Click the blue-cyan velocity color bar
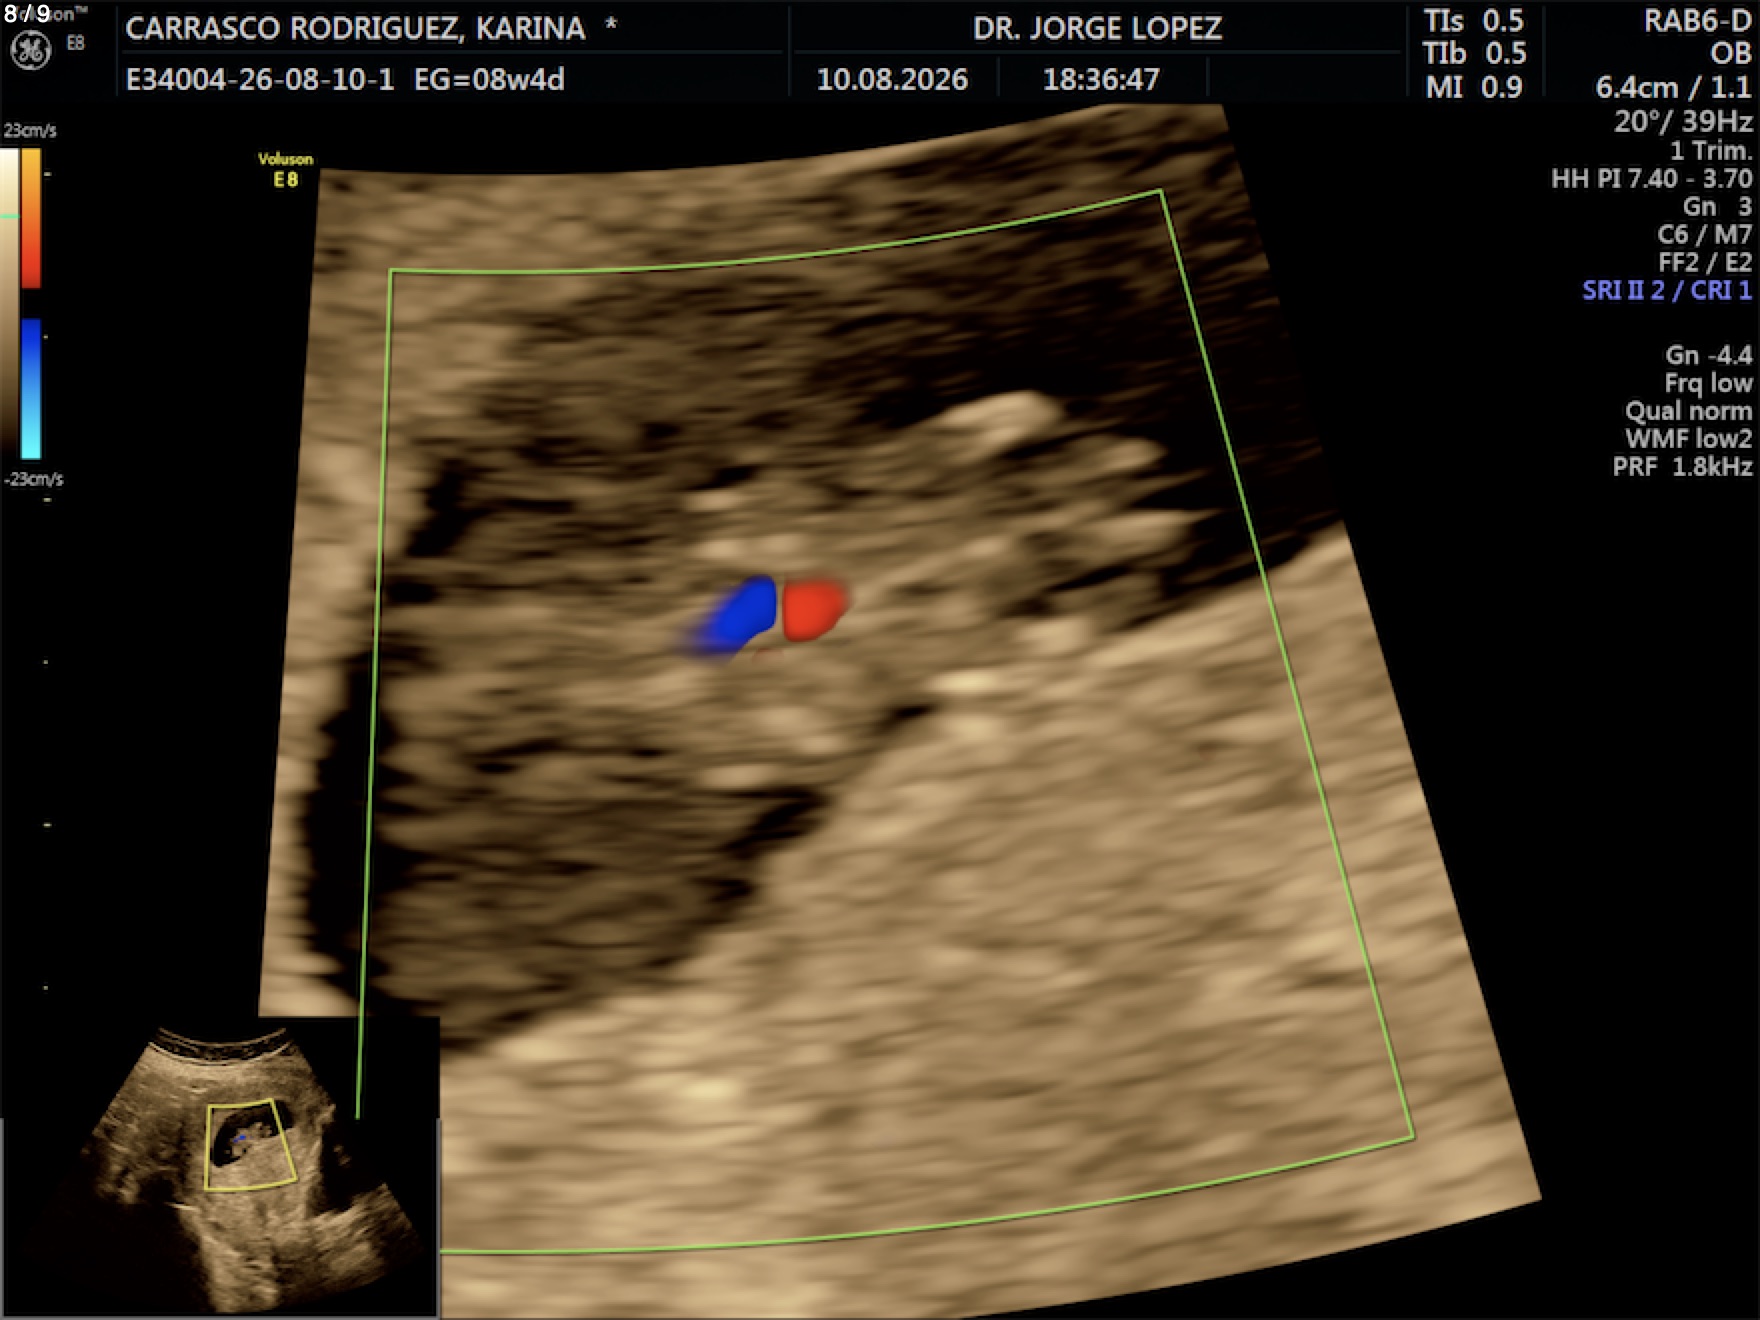 pos(31,388)
